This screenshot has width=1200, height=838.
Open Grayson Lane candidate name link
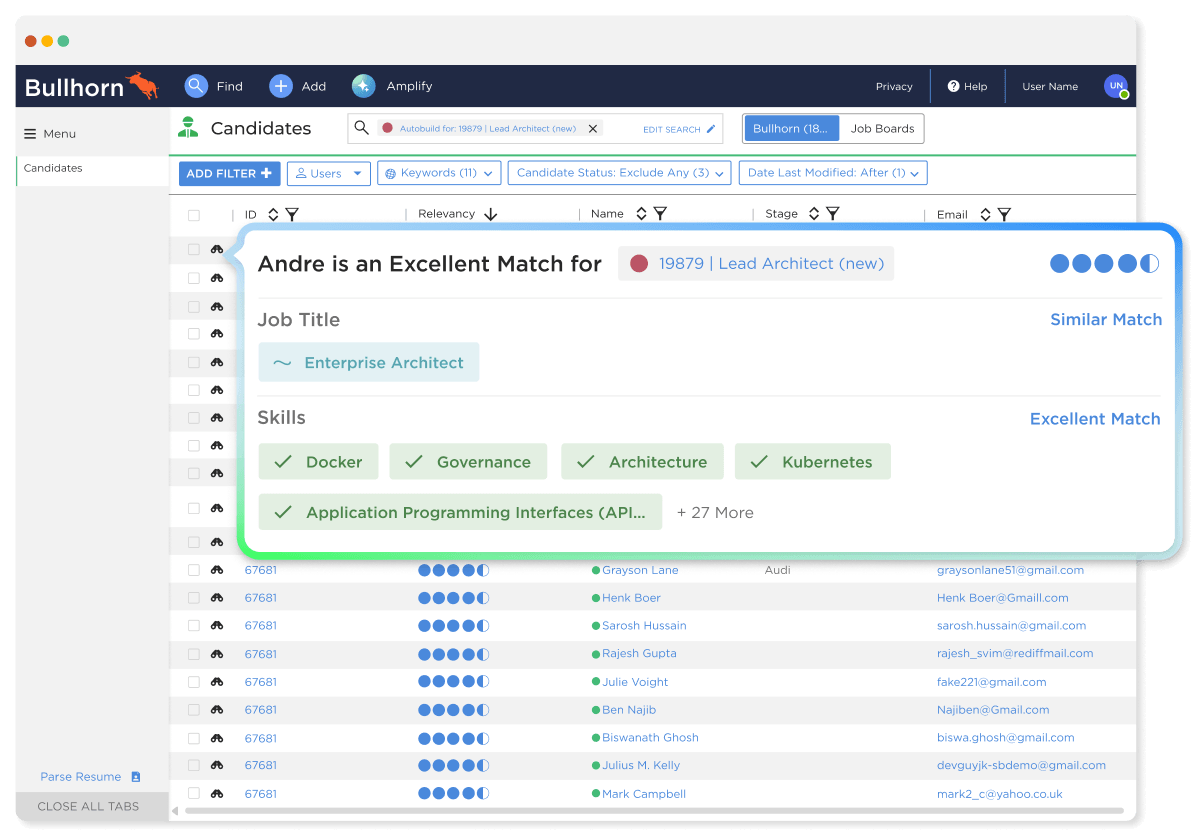click(x=640, y=570)
